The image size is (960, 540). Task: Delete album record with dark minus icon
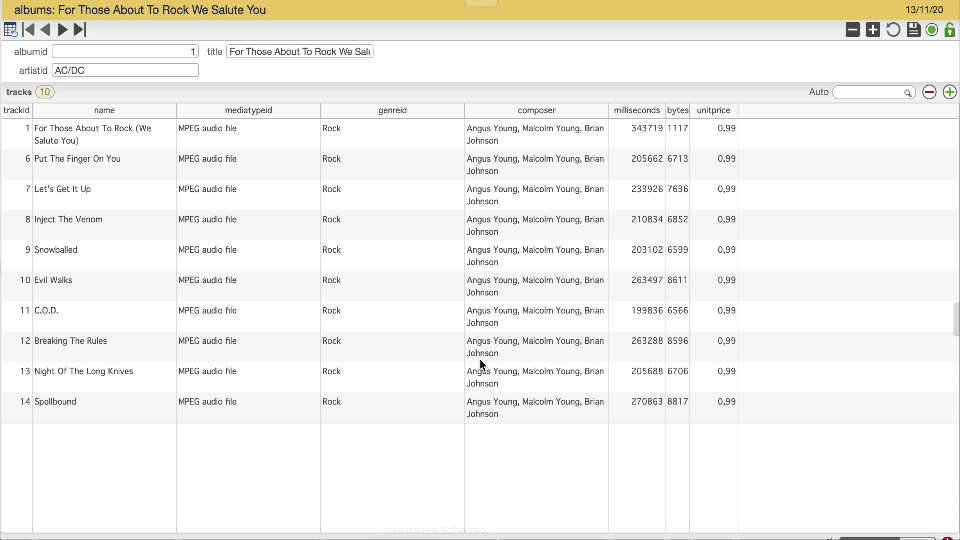tap(853, 29)
